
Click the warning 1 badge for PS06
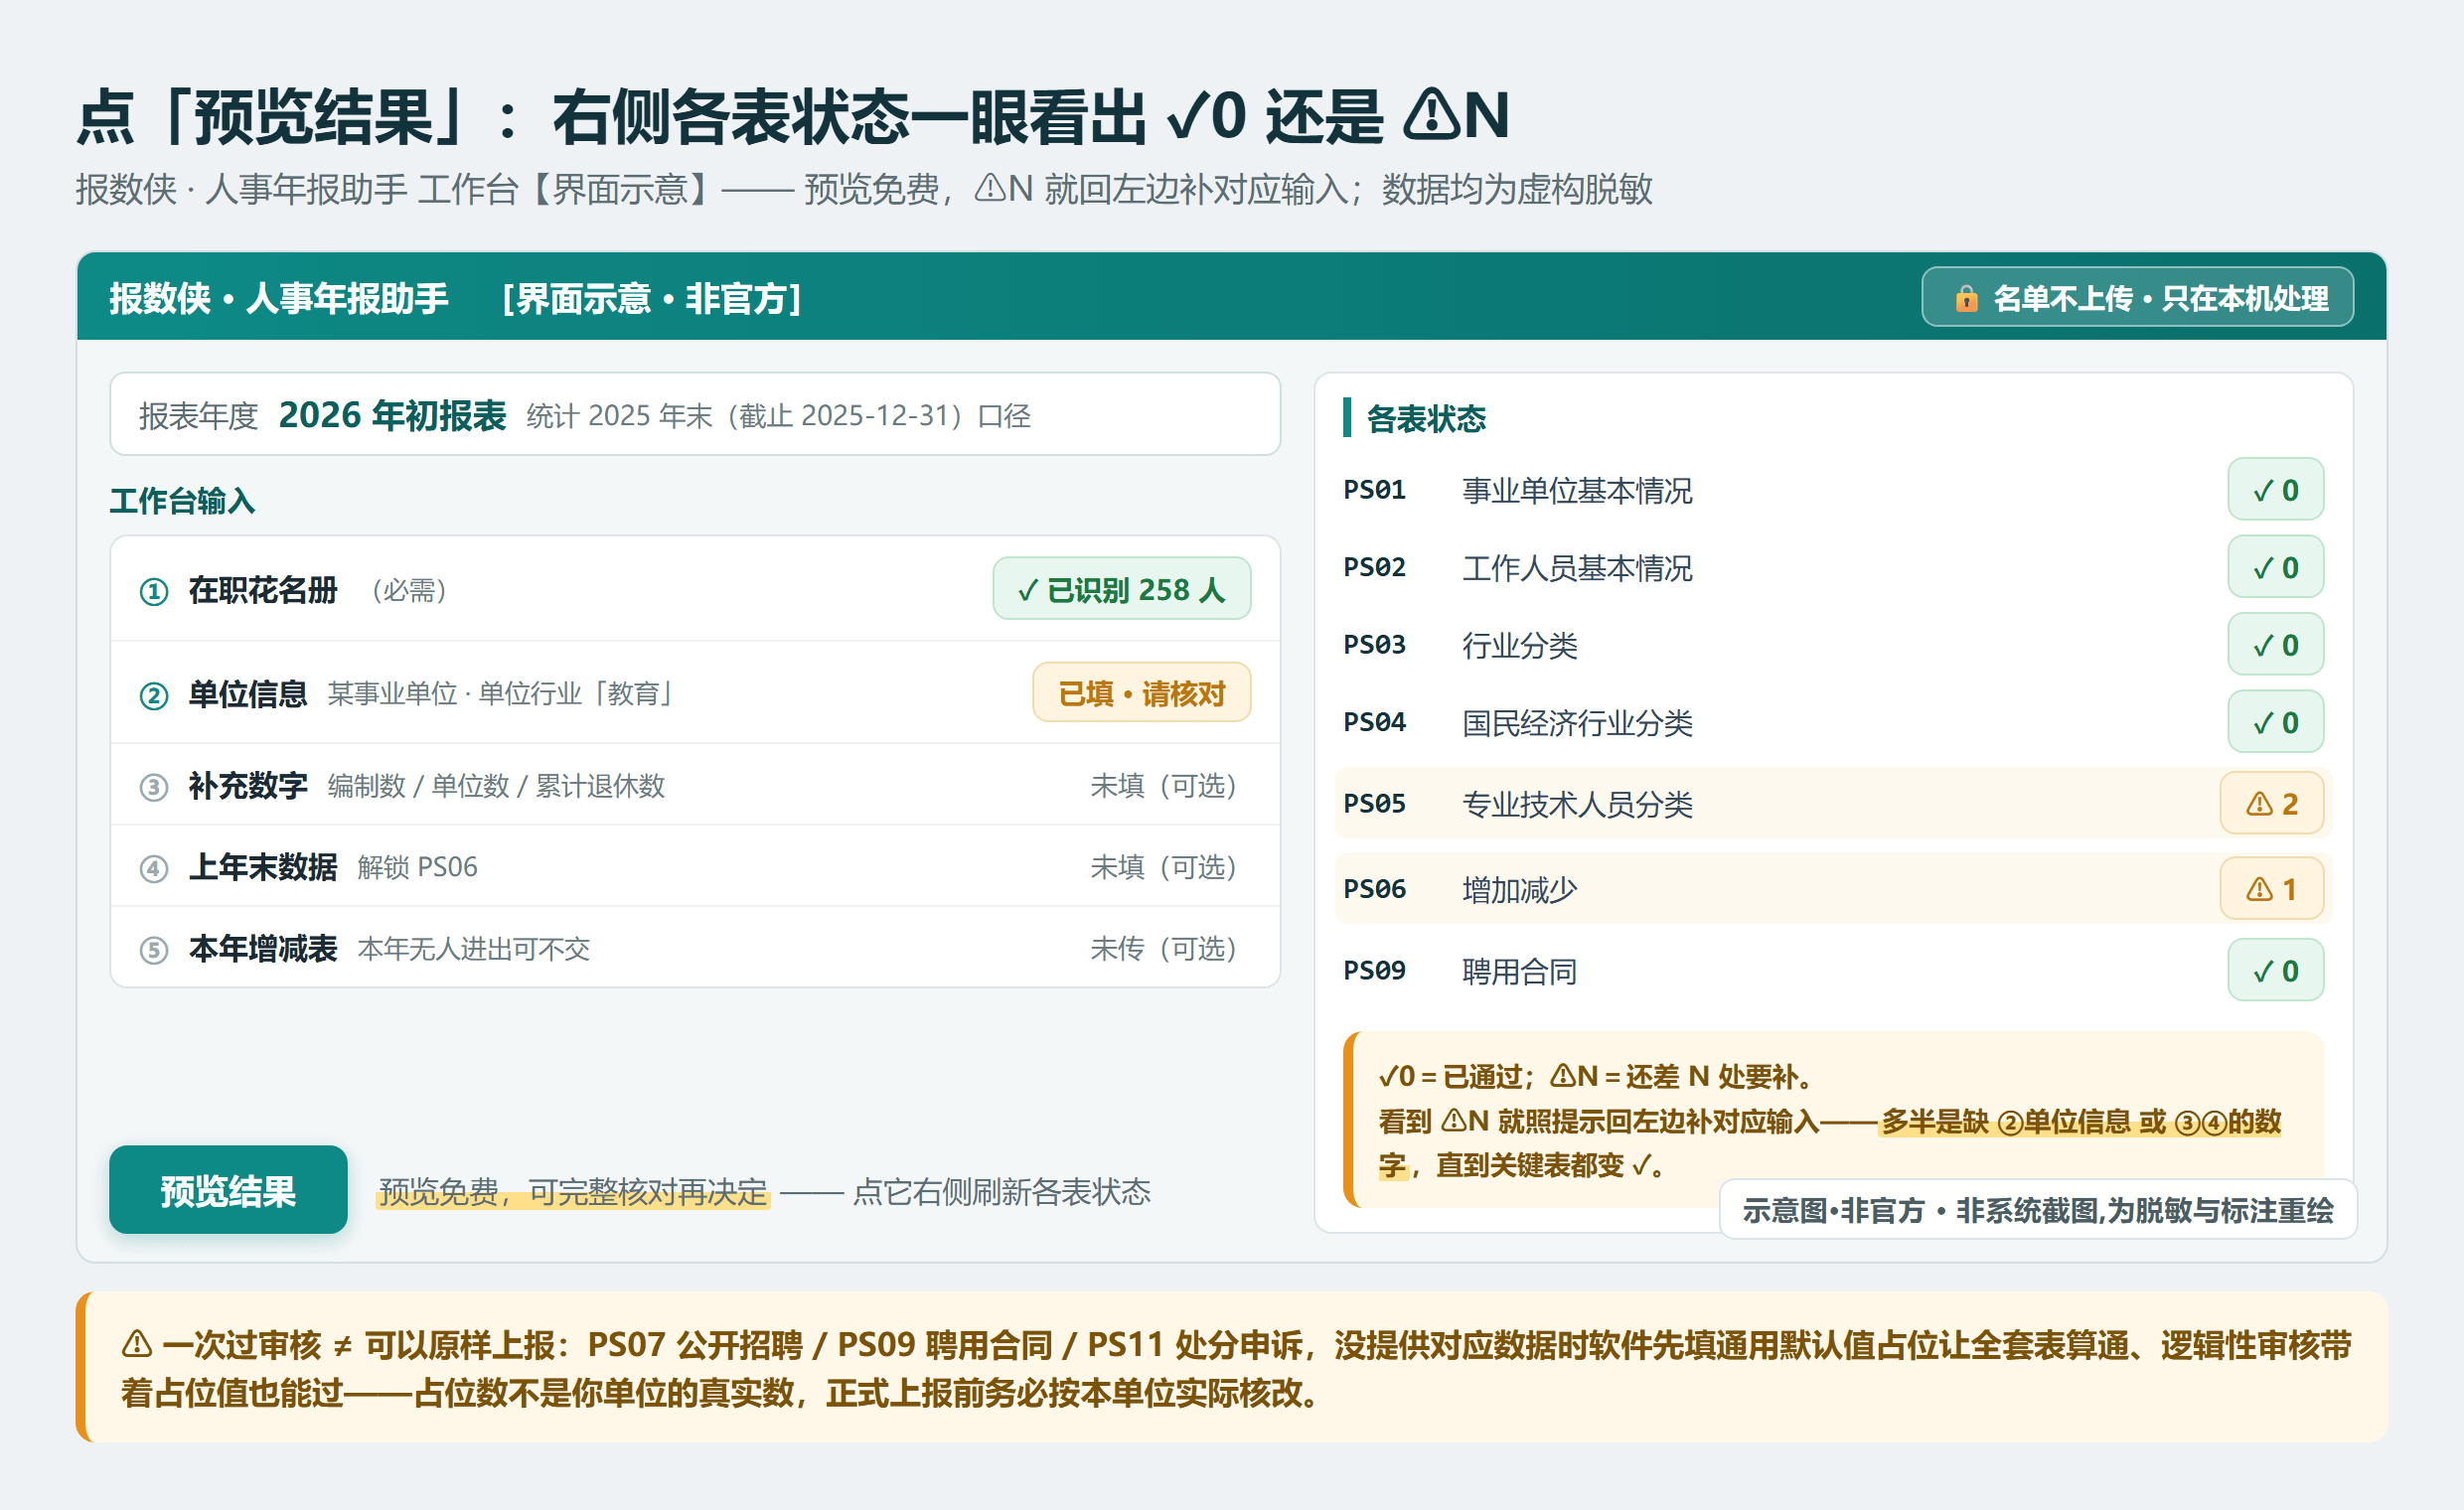[x=2271, y=889]
